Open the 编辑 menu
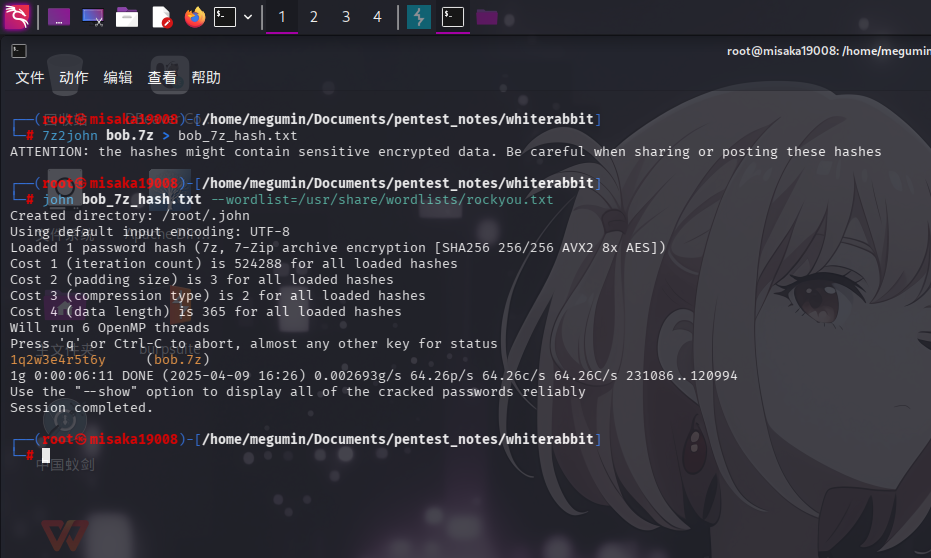The width and height of the screenshot is (931, 558). pos(118,78)
